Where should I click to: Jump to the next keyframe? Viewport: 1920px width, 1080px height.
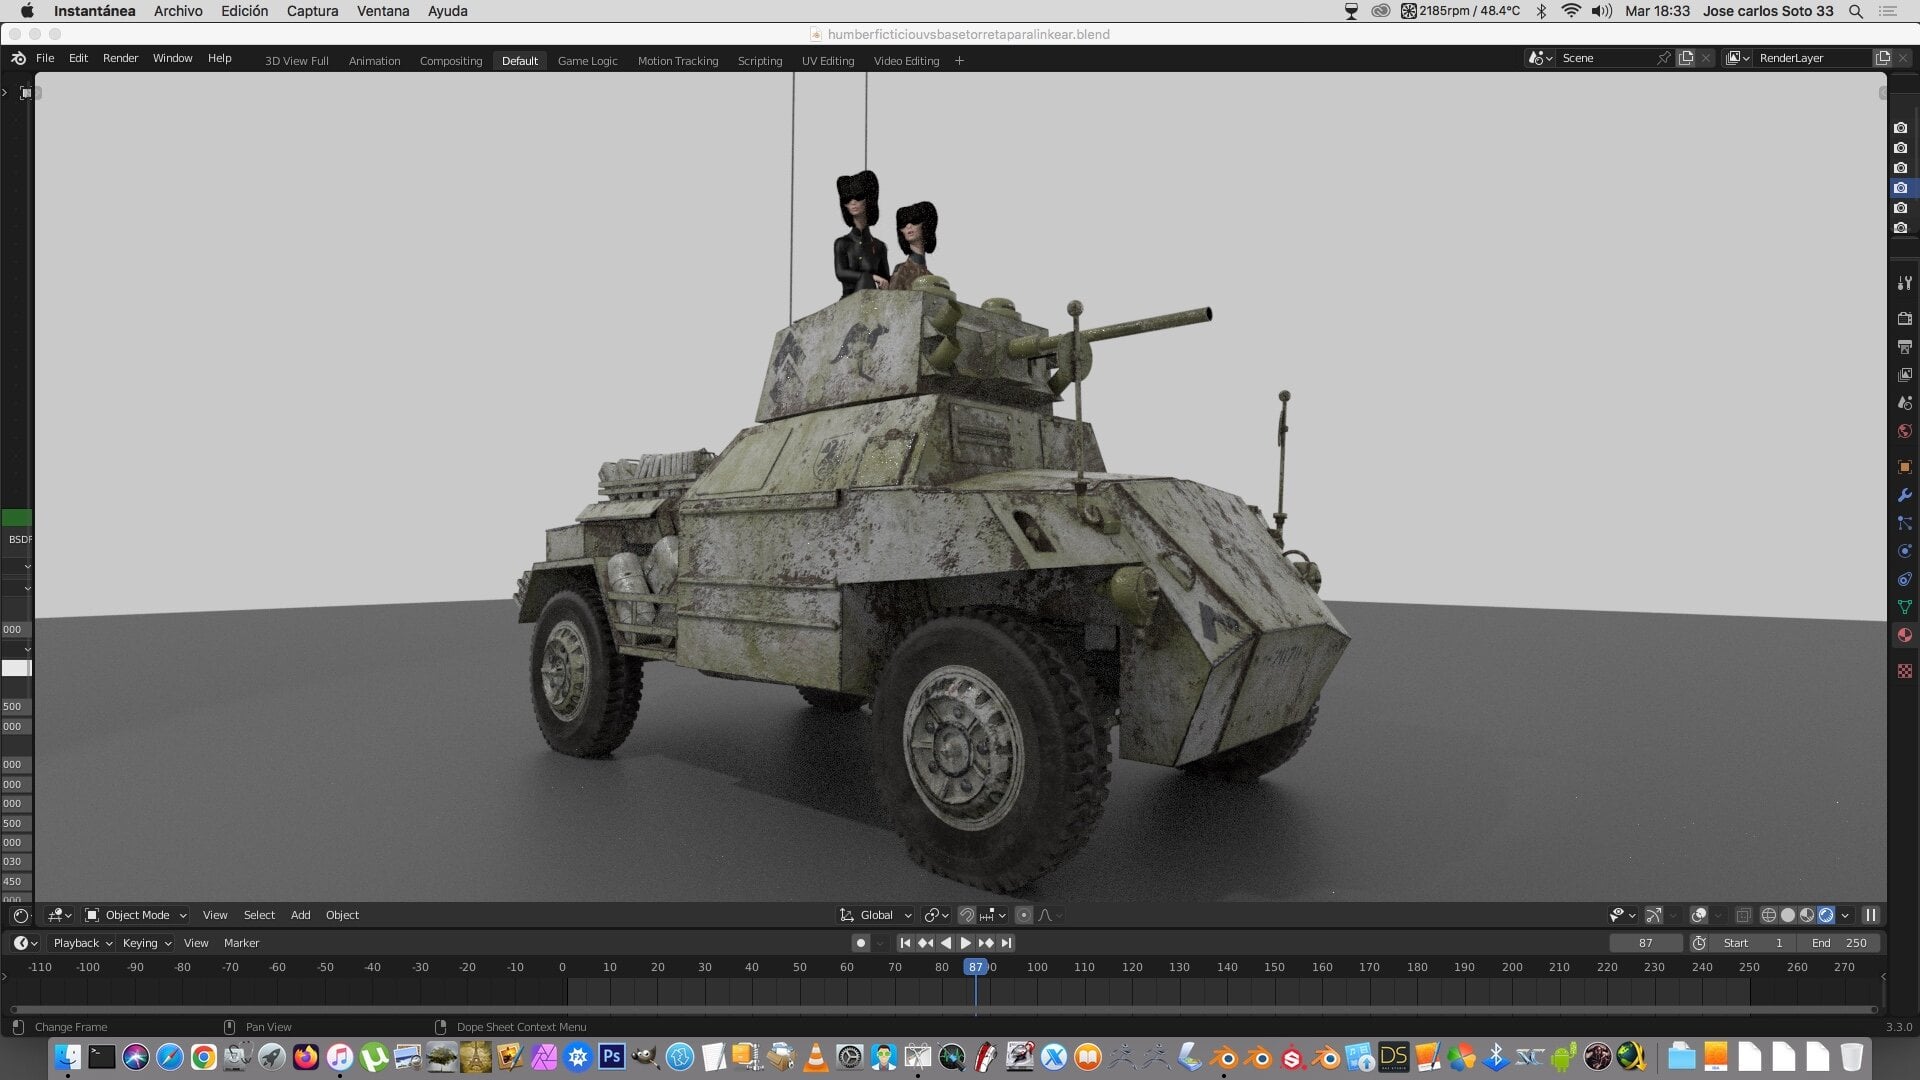(x=986, y=943)
